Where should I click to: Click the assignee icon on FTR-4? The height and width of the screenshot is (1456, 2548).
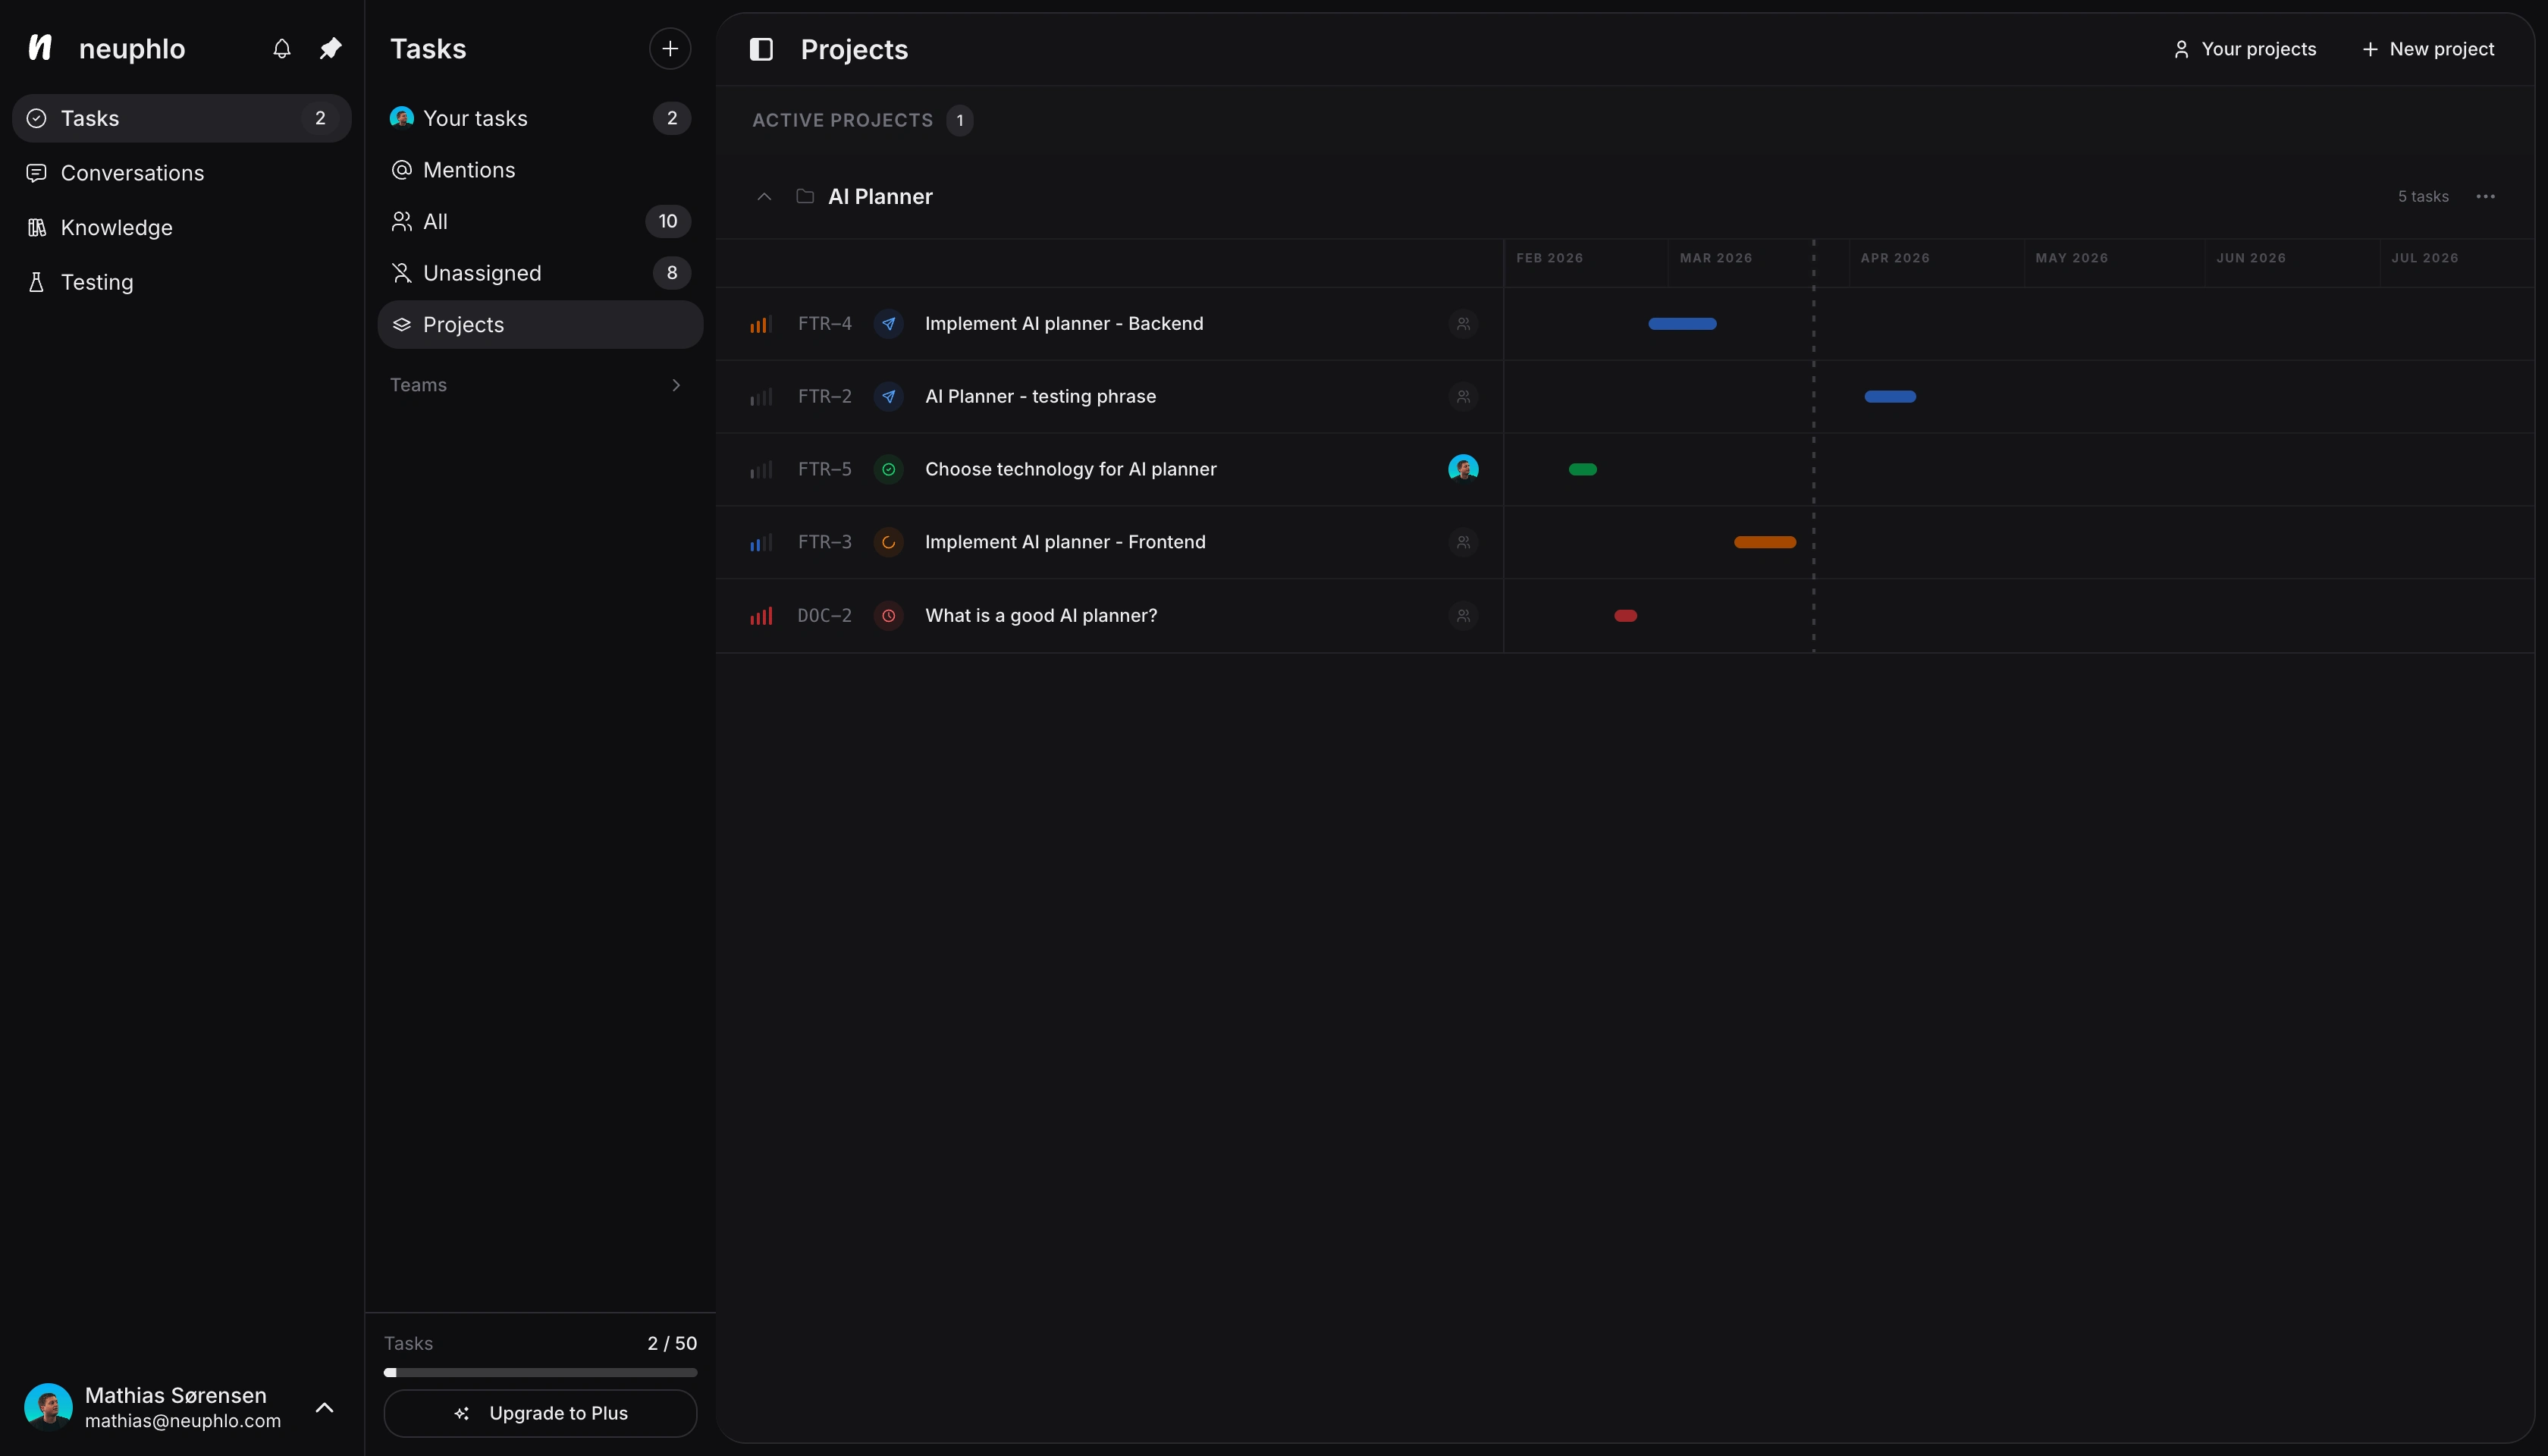[x=1463, y=324]
